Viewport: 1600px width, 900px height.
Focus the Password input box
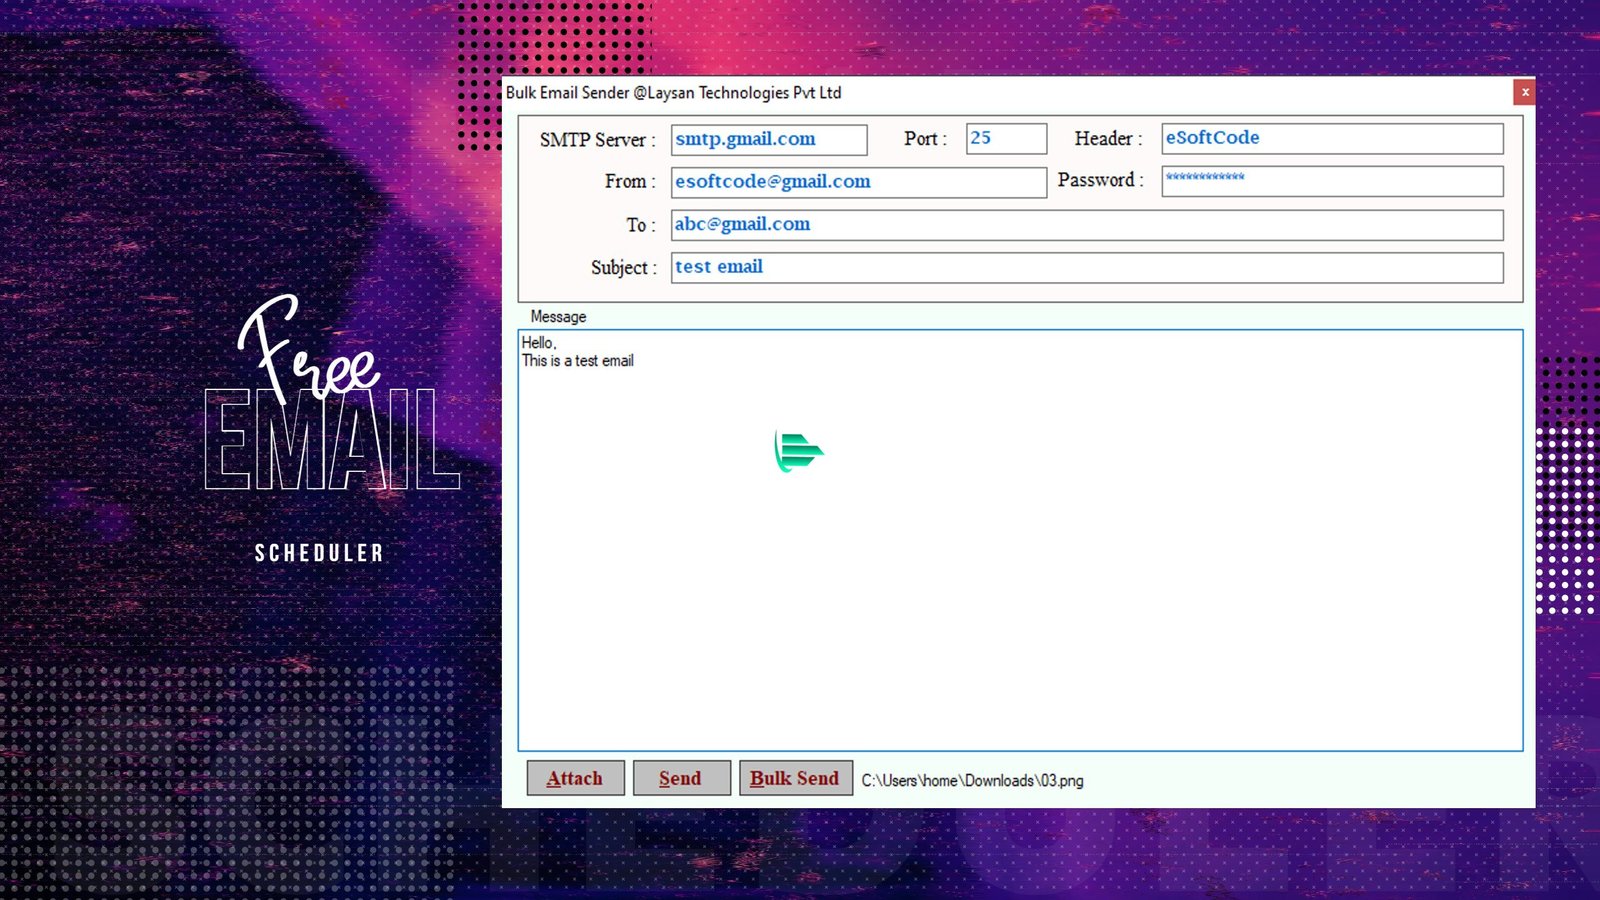click(x=1331, y=181)
